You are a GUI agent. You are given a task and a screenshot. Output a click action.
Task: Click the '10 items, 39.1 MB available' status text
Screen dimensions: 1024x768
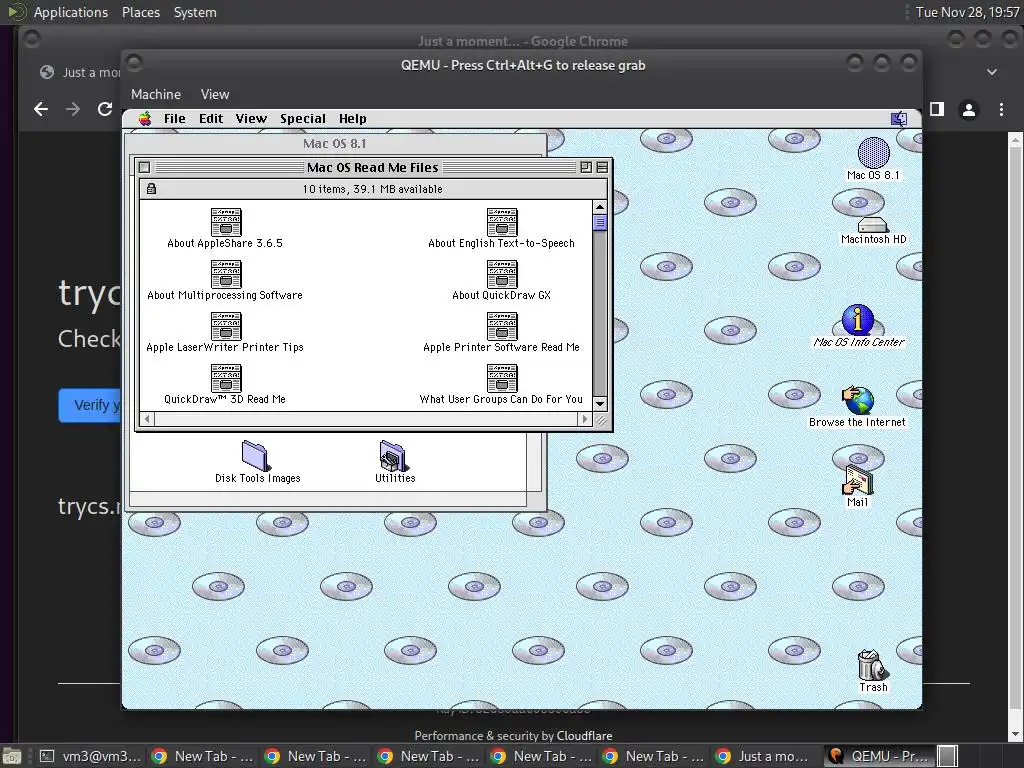[x=372, y=189]
